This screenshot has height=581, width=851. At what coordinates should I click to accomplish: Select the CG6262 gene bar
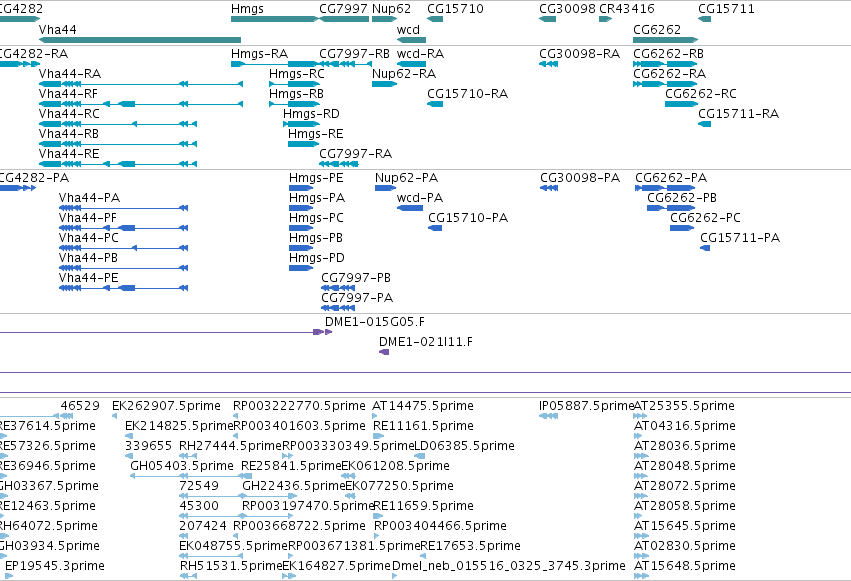coord(665,40)
